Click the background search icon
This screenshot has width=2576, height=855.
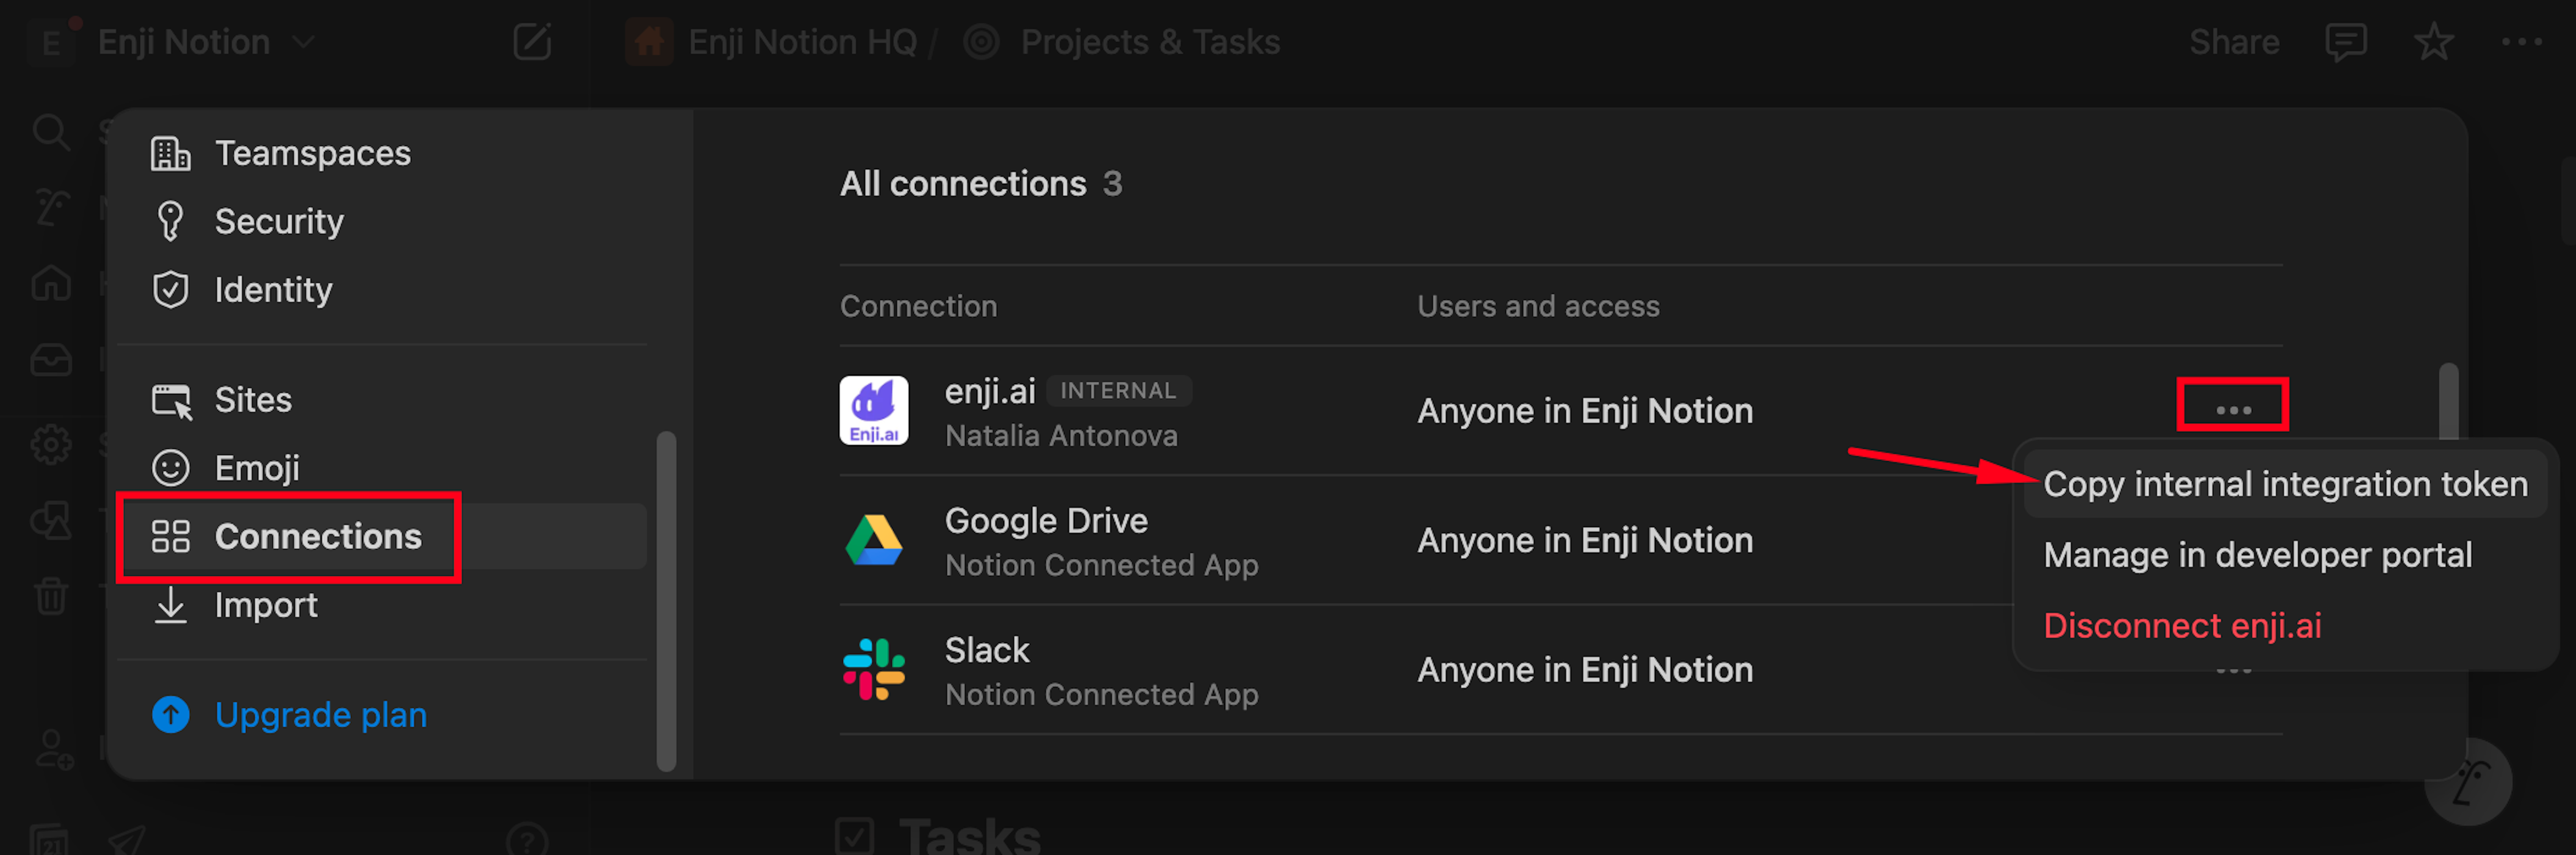(50, 131)
